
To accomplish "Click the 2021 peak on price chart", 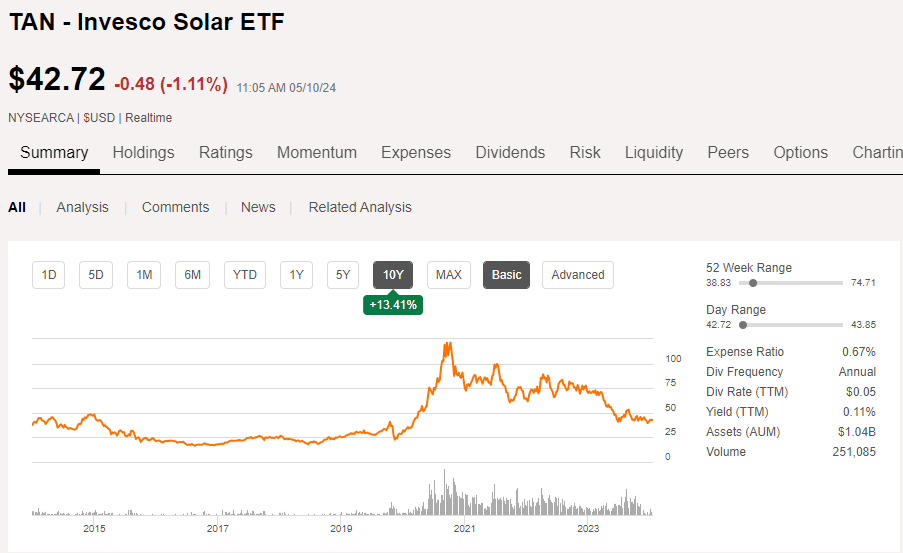I will [446, 345].
